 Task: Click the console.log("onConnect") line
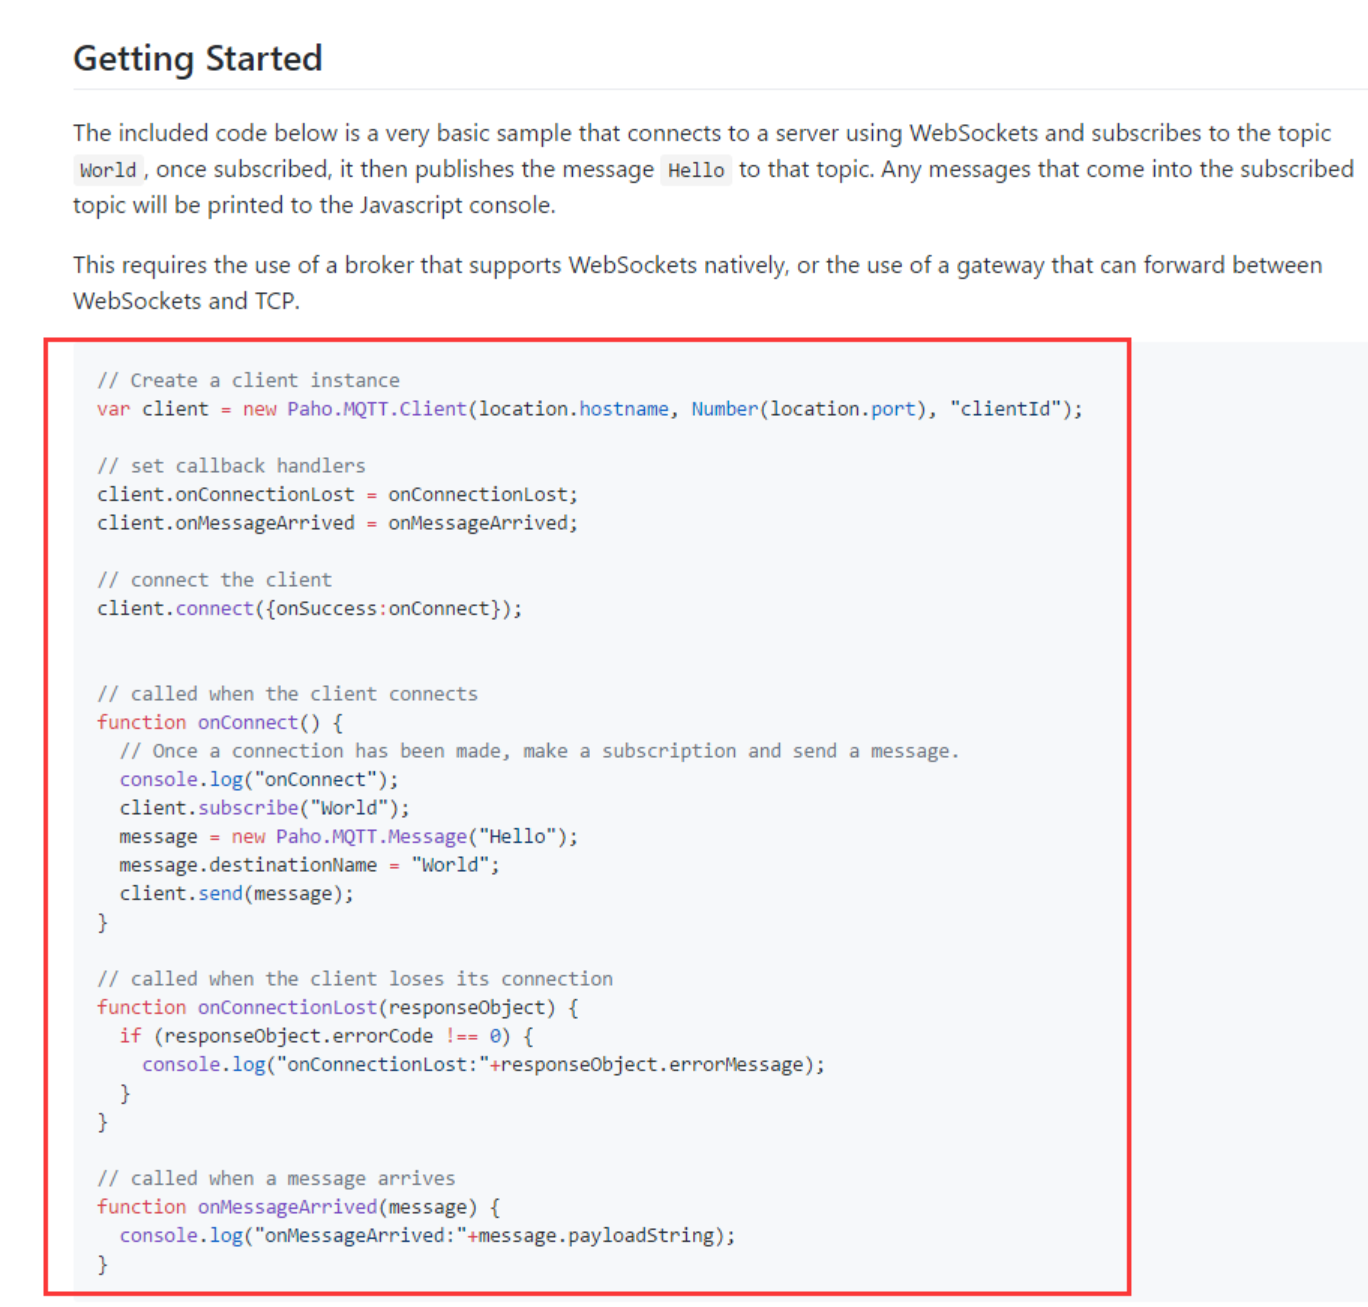[258, 779]
